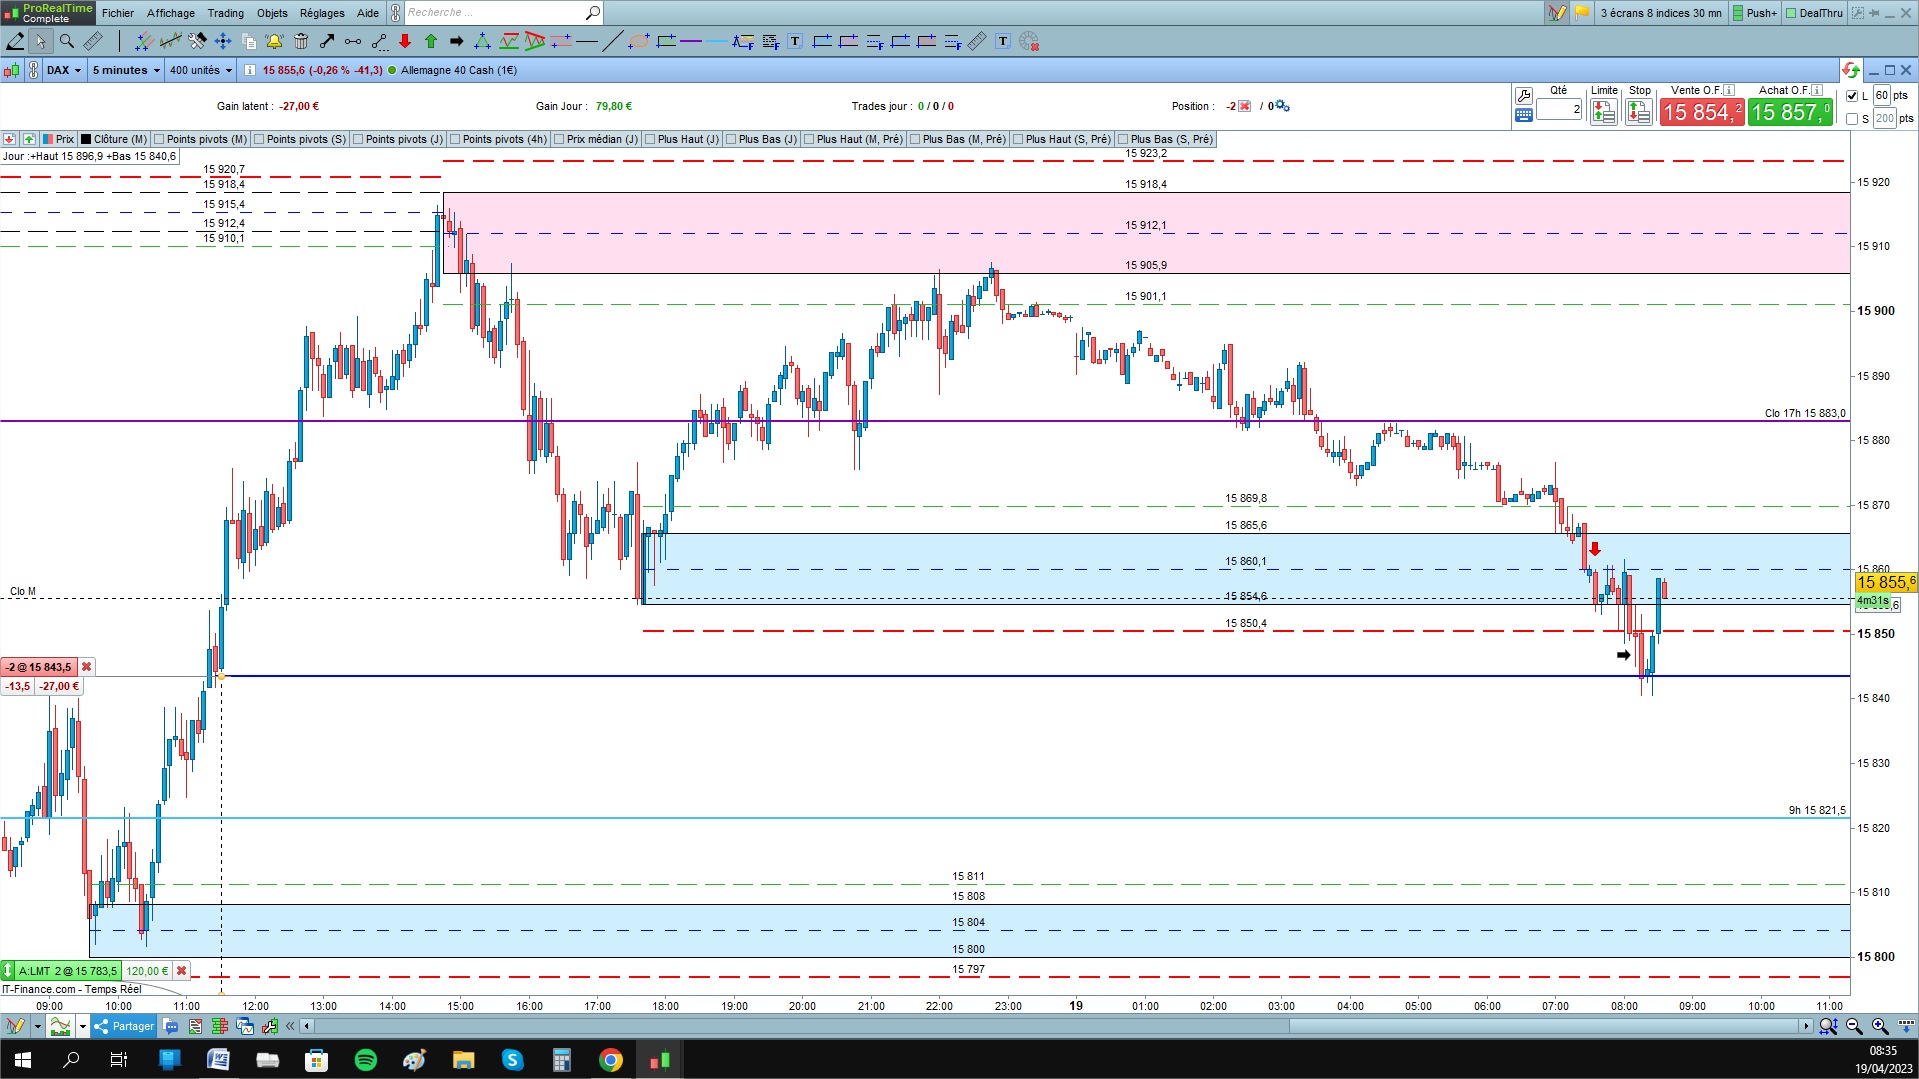Screen dimensions: 1919x1079
Task: Open the hammer and wrench tools icon
Action: pyautogui.click(x=196, y=41)
